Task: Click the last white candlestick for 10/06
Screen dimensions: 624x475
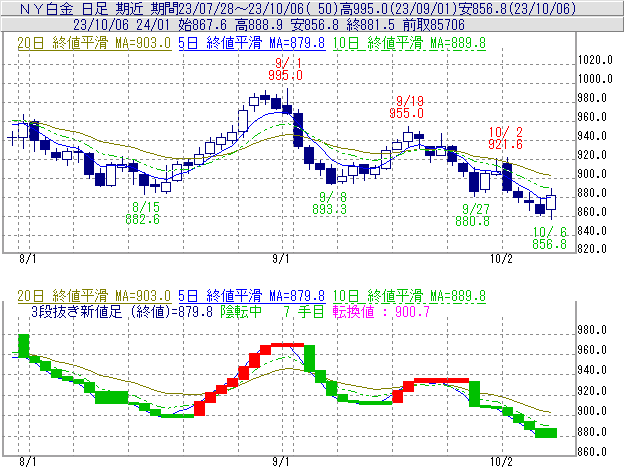Action: pyautogui.click(x=551, y=202)
